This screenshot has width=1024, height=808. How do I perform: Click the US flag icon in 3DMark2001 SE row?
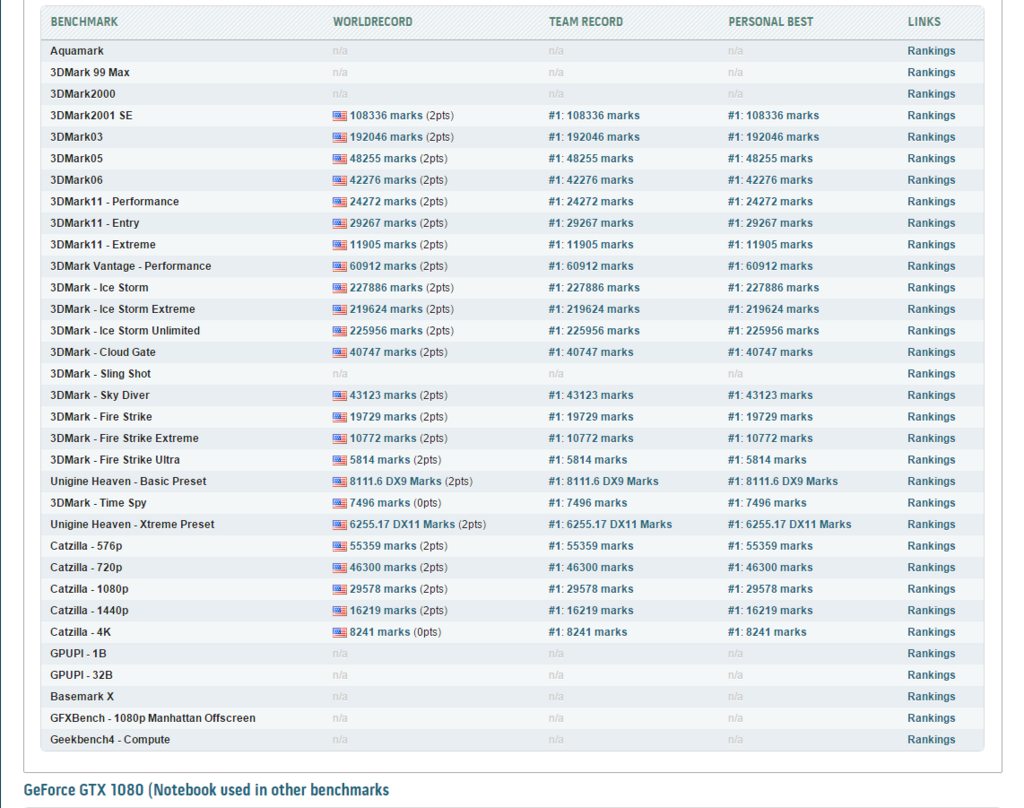click(340, 116)
